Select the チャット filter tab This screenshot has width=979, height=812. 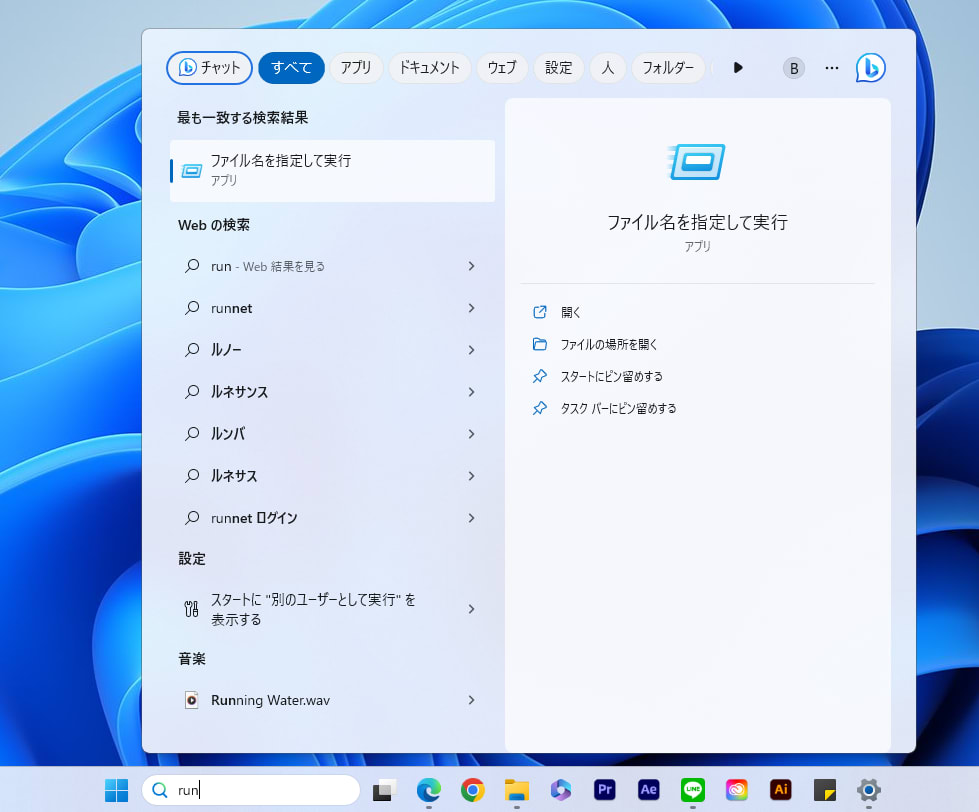click(209, 67)
